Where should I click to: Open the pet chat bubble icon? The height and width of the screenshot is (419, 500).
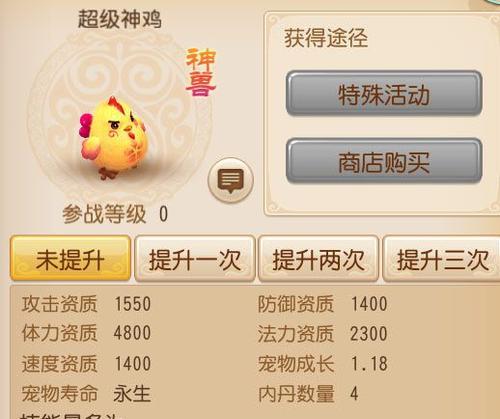231,180
